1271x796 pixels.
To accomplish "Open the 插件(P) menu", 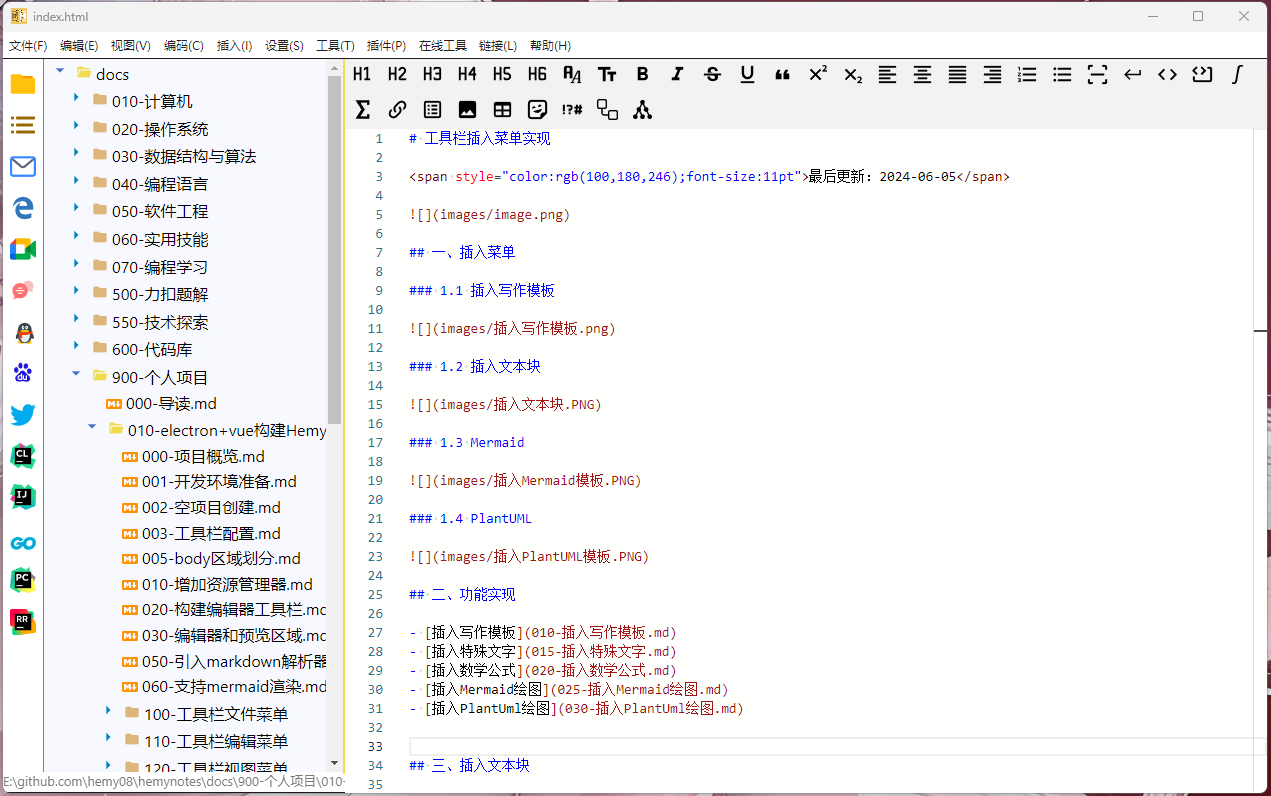I will coord(386,46).
